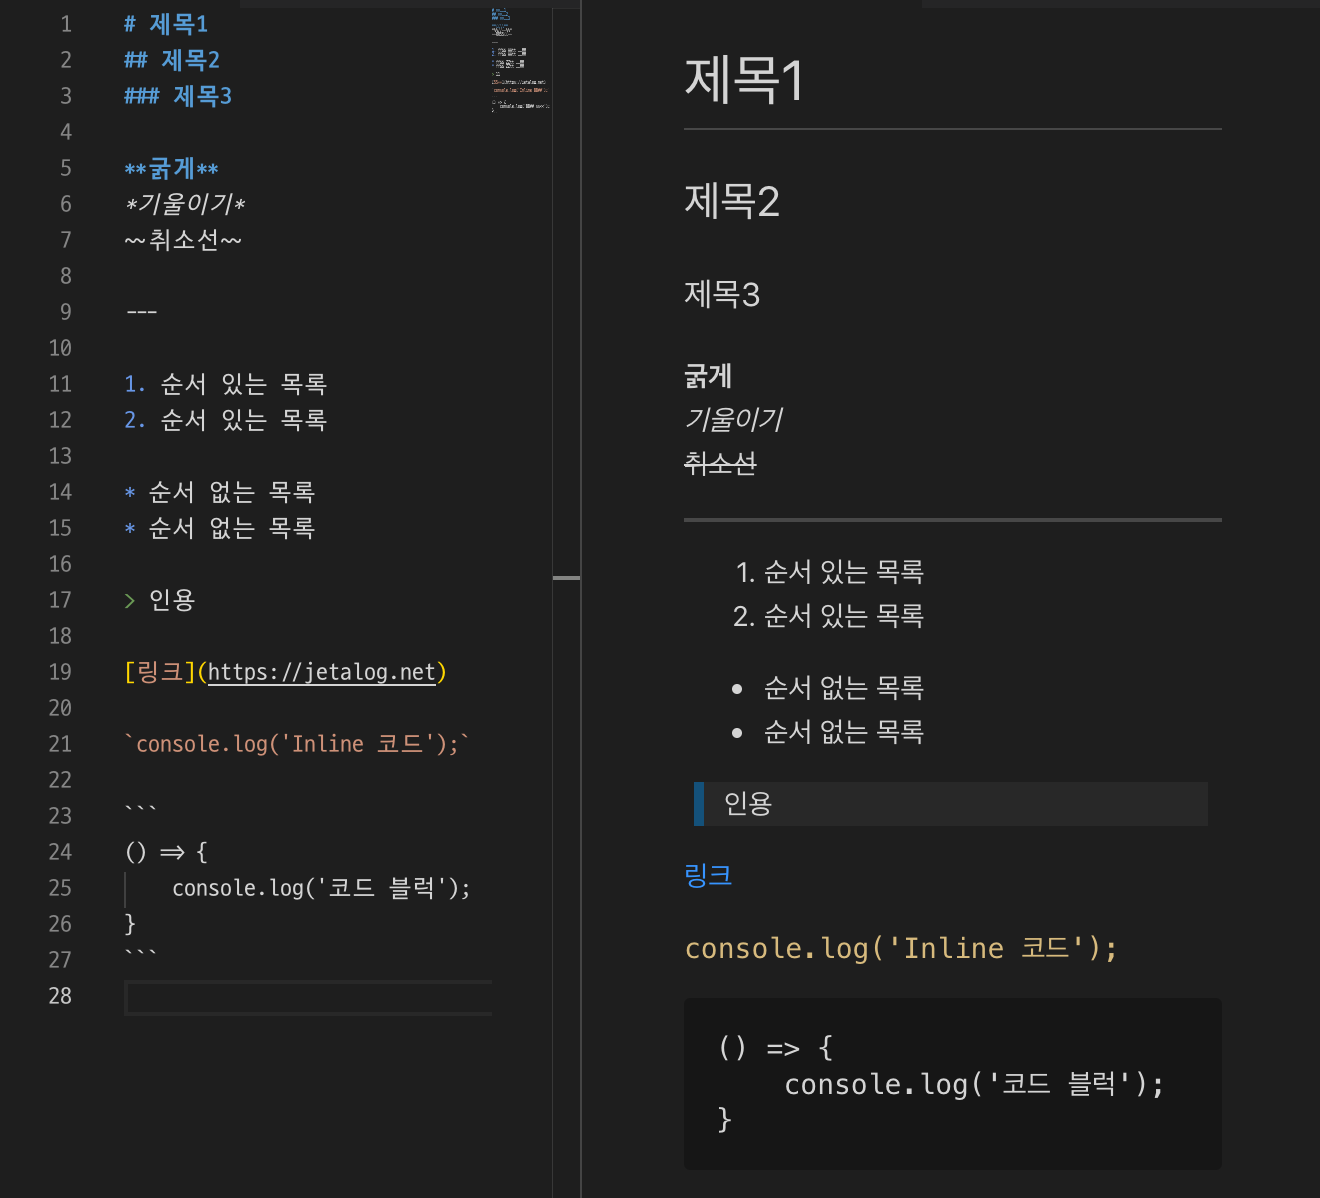Click line number 24 in gutter
Image resolution: width=1320 pixels, height=1198 pixels.
coord(60,852)
